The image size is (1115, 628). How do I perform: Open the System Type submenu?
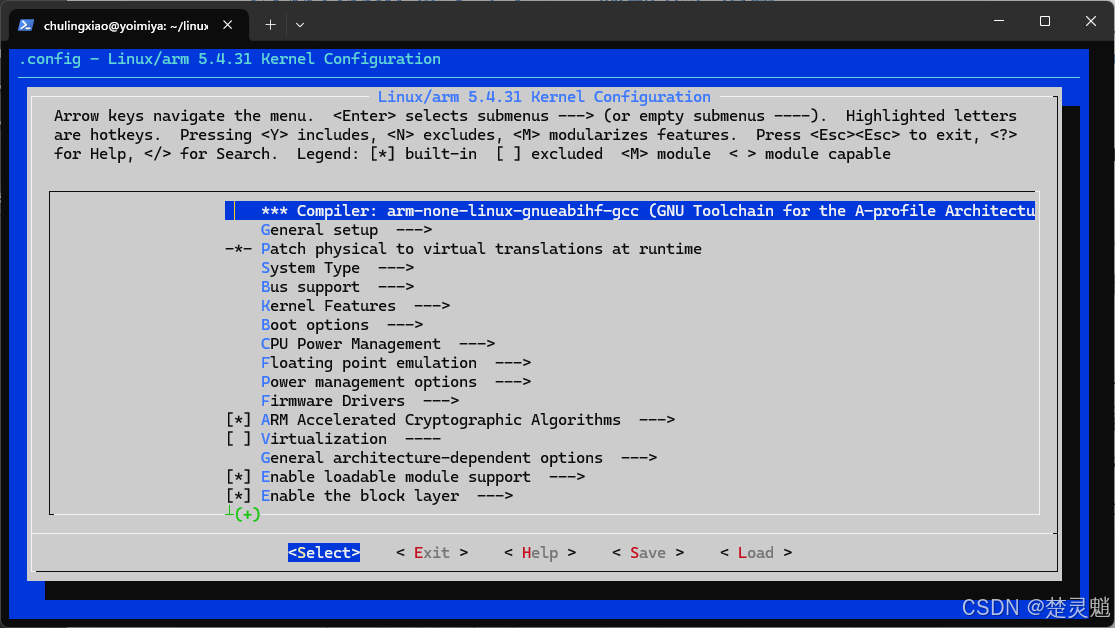point(337,268)
